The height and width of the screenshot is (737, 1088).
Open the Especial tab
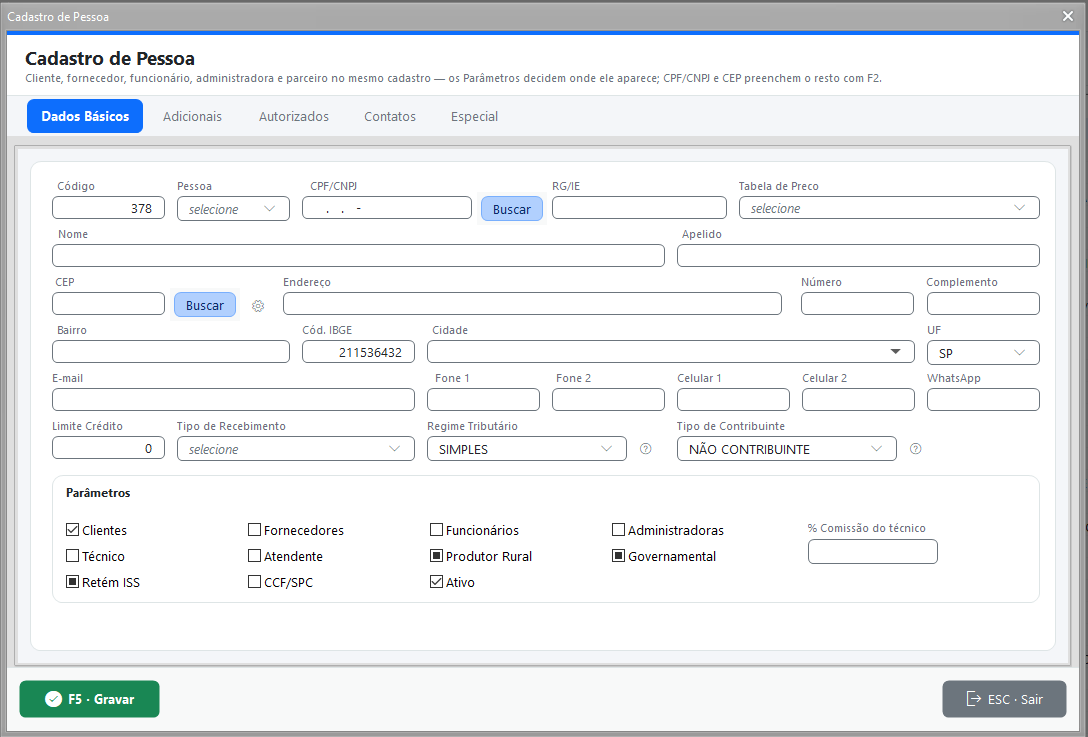coord(475,117)
